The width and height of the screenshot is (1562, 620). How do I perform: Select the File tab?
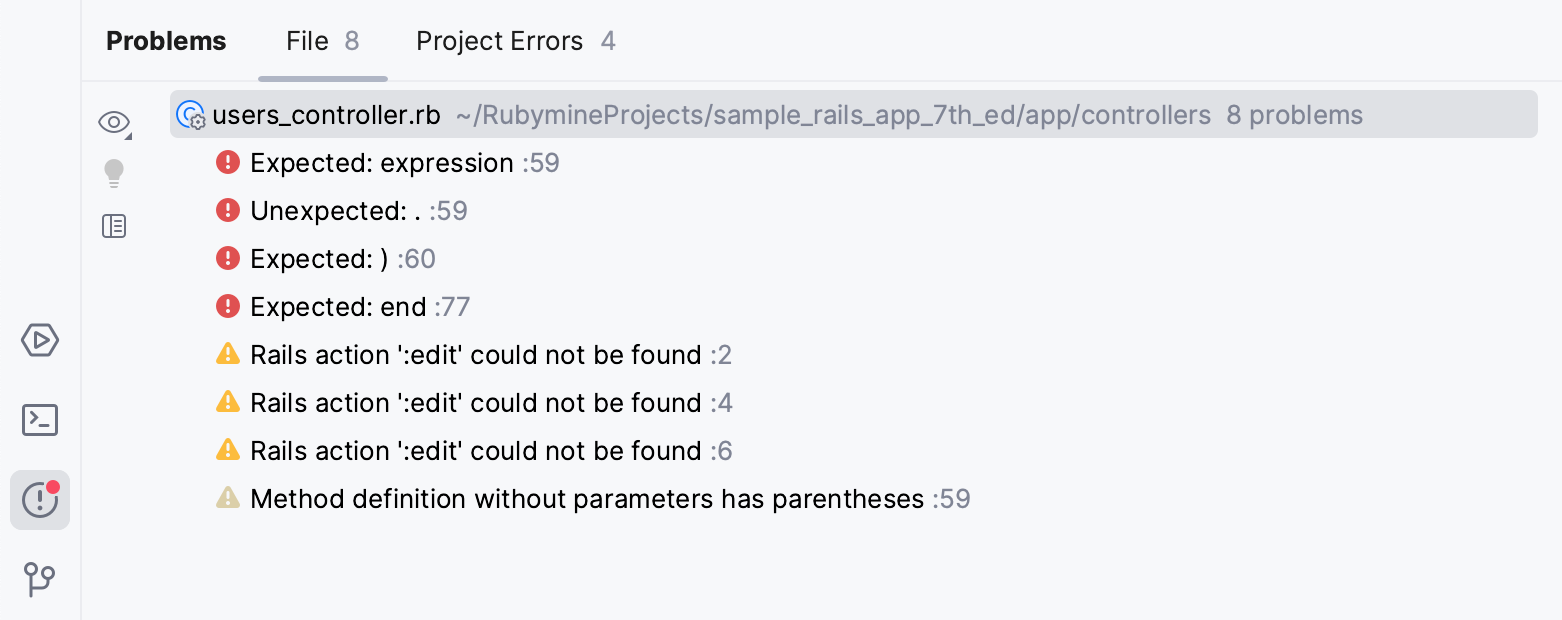pyautogui.click(x=305, y=40)
